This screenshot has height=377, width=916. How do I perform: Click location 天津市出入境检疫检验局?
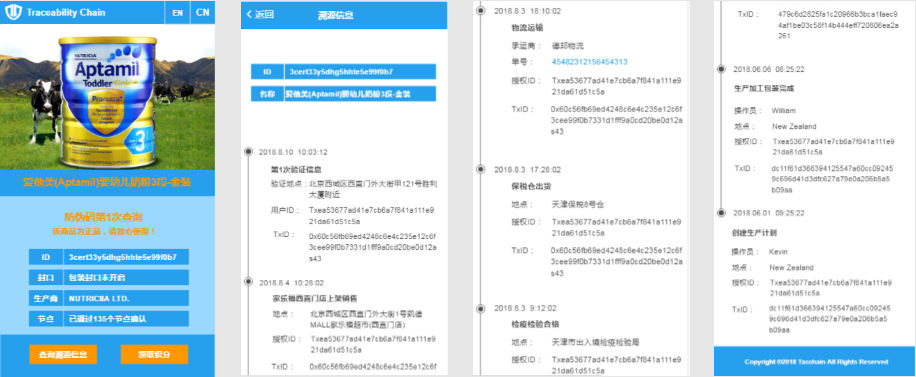pyautogui.click(x=595, y=343)
